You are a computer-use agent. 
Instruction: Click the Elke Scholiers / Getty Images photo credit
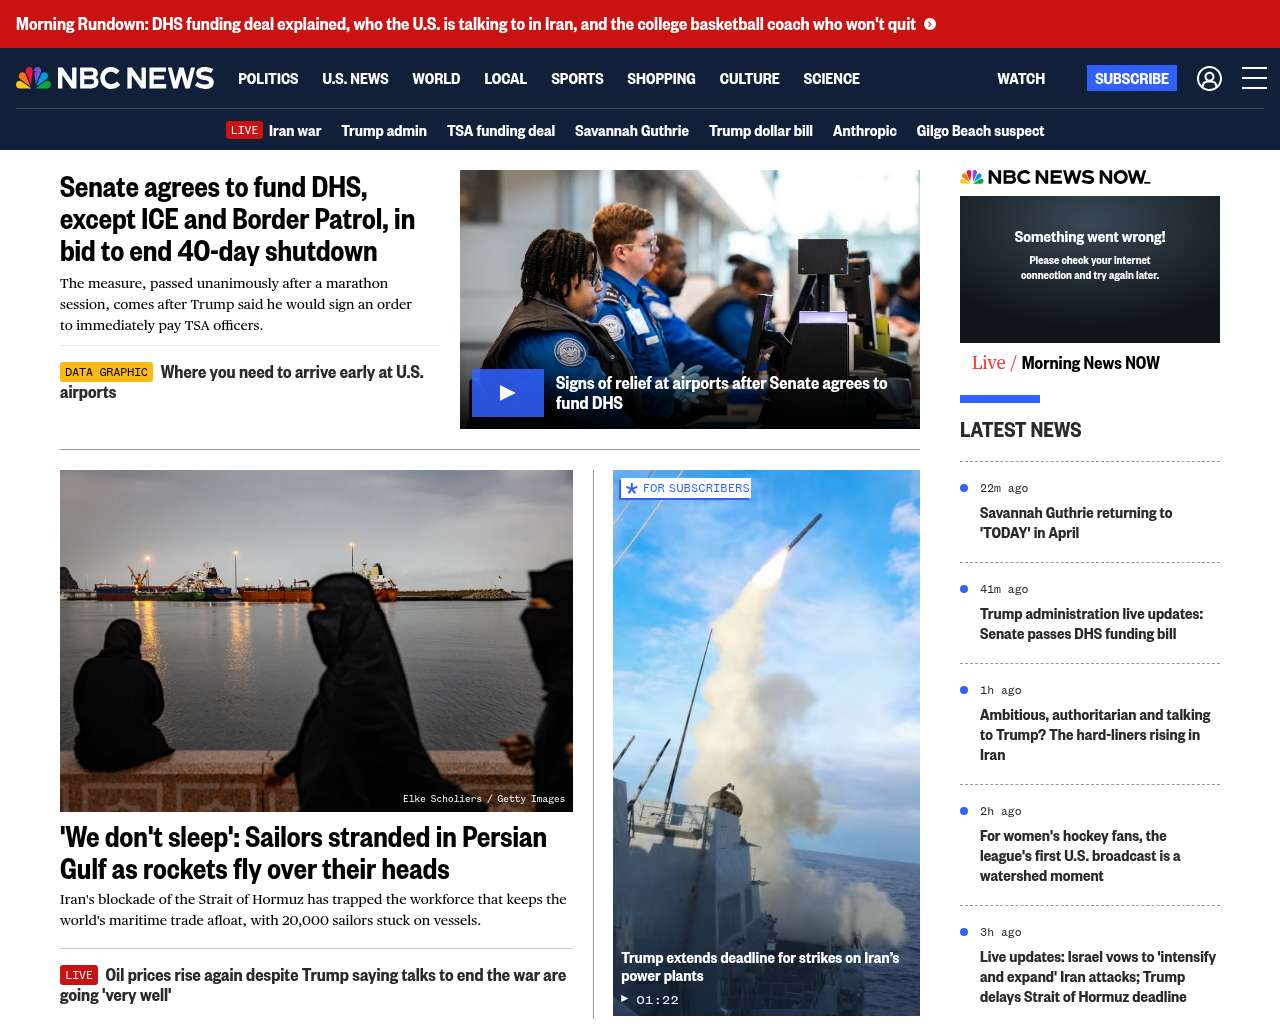pyautogui.click(x=484, y=799)
